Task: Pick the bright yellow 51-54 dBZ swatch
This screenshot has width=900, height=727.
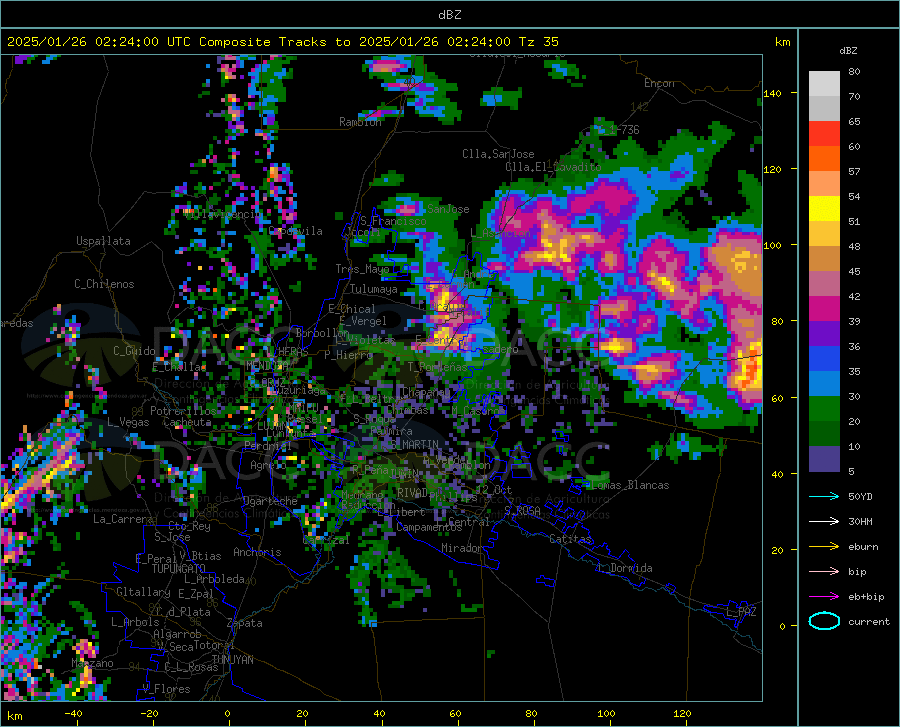Action: [x=824, y=209]
